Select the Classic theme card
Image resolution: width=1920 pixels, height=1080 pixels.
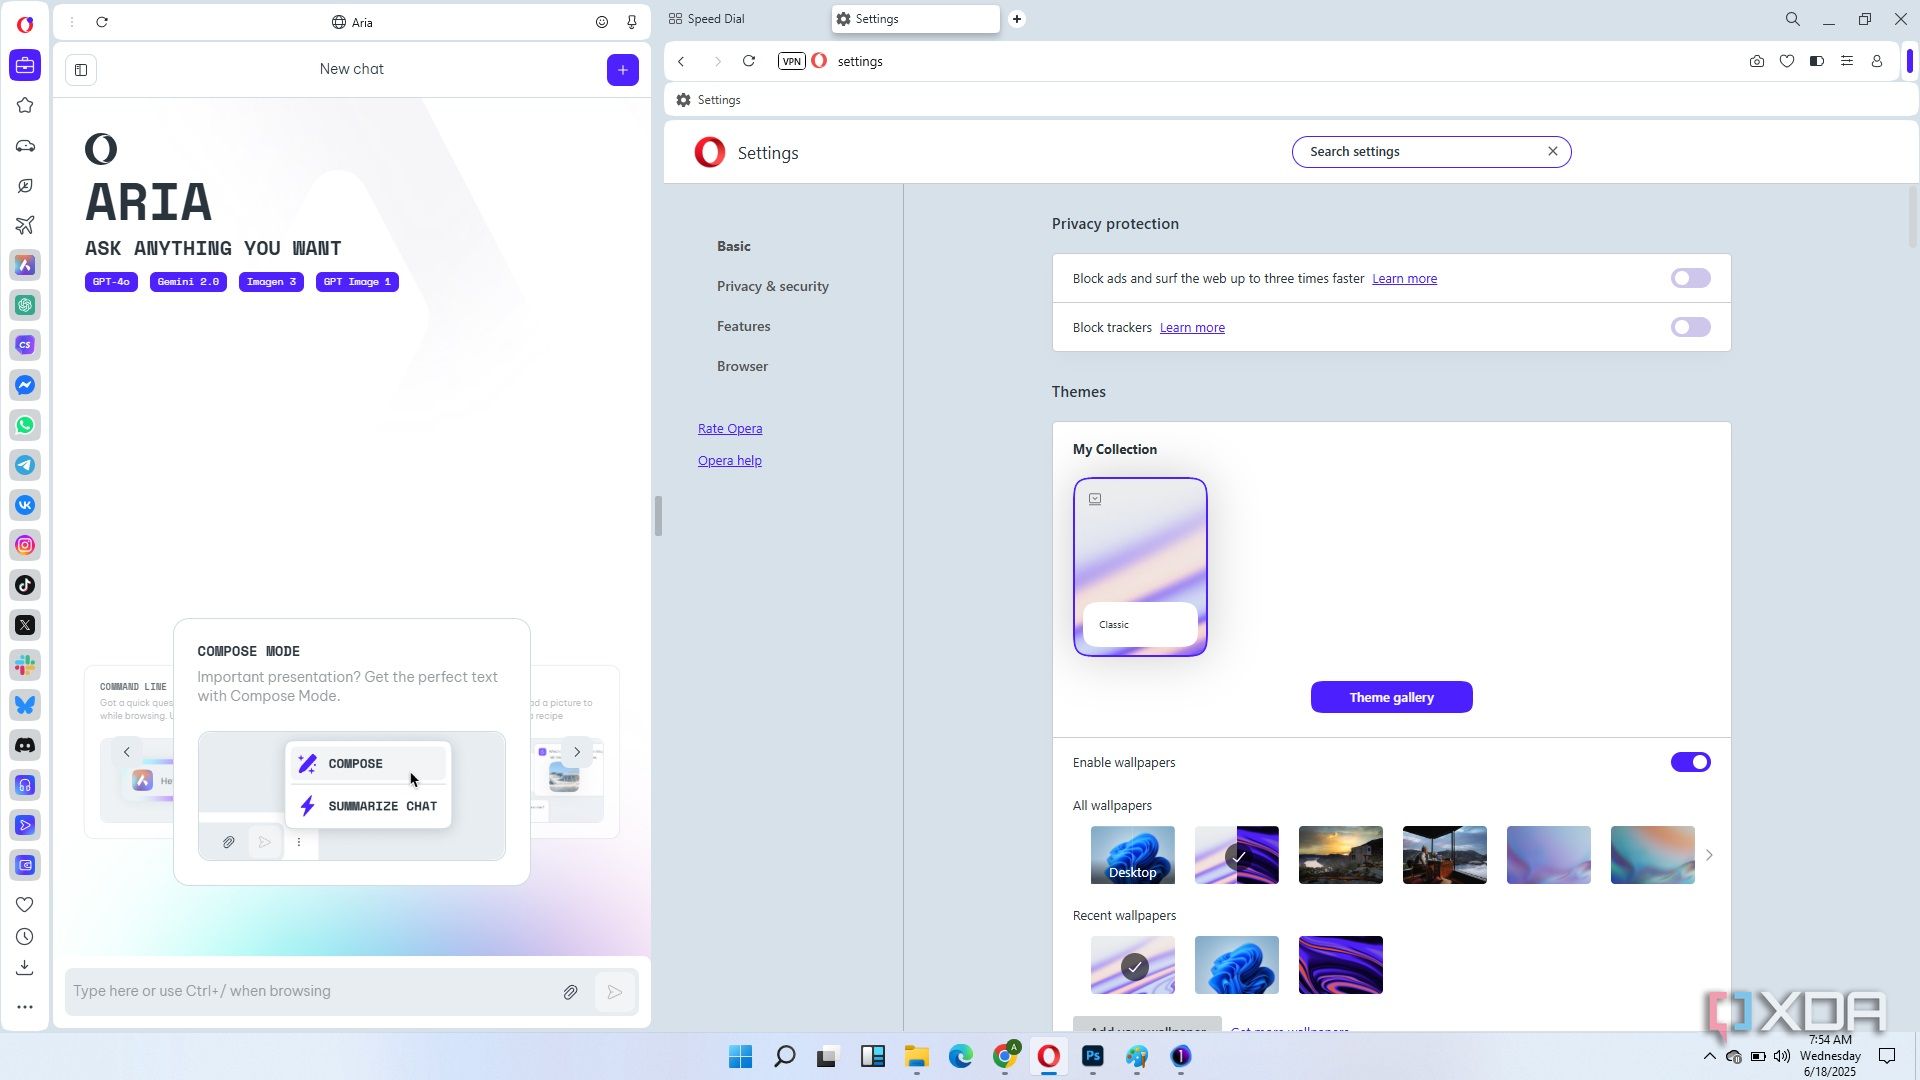1140,567
